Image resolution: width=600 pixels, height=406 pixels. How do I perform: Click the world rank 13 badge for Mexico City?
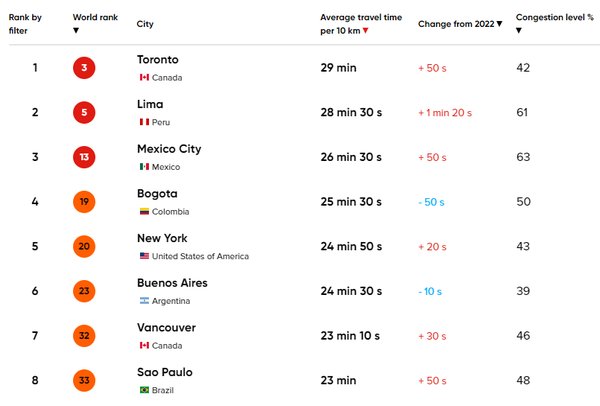click(x=84, y=157)
